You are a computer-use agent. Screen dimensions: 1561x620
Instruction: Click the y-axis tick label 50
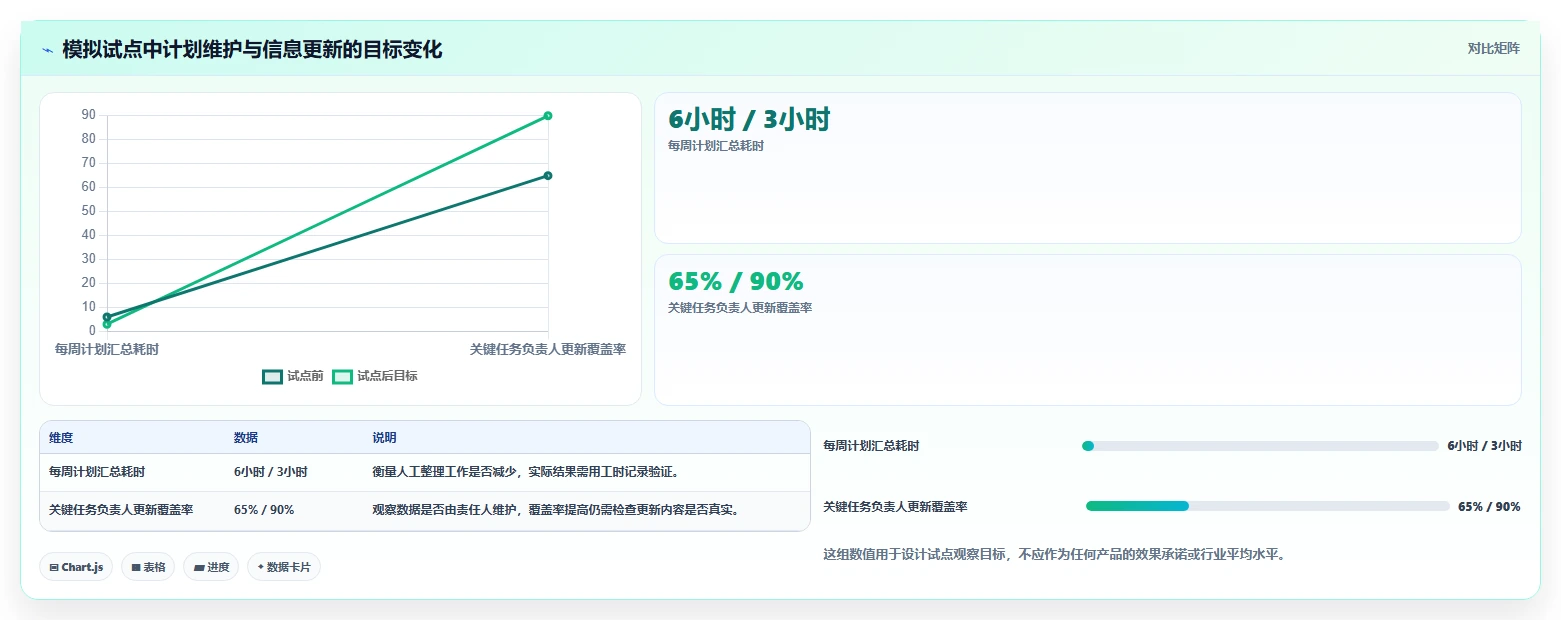(89, 211)
